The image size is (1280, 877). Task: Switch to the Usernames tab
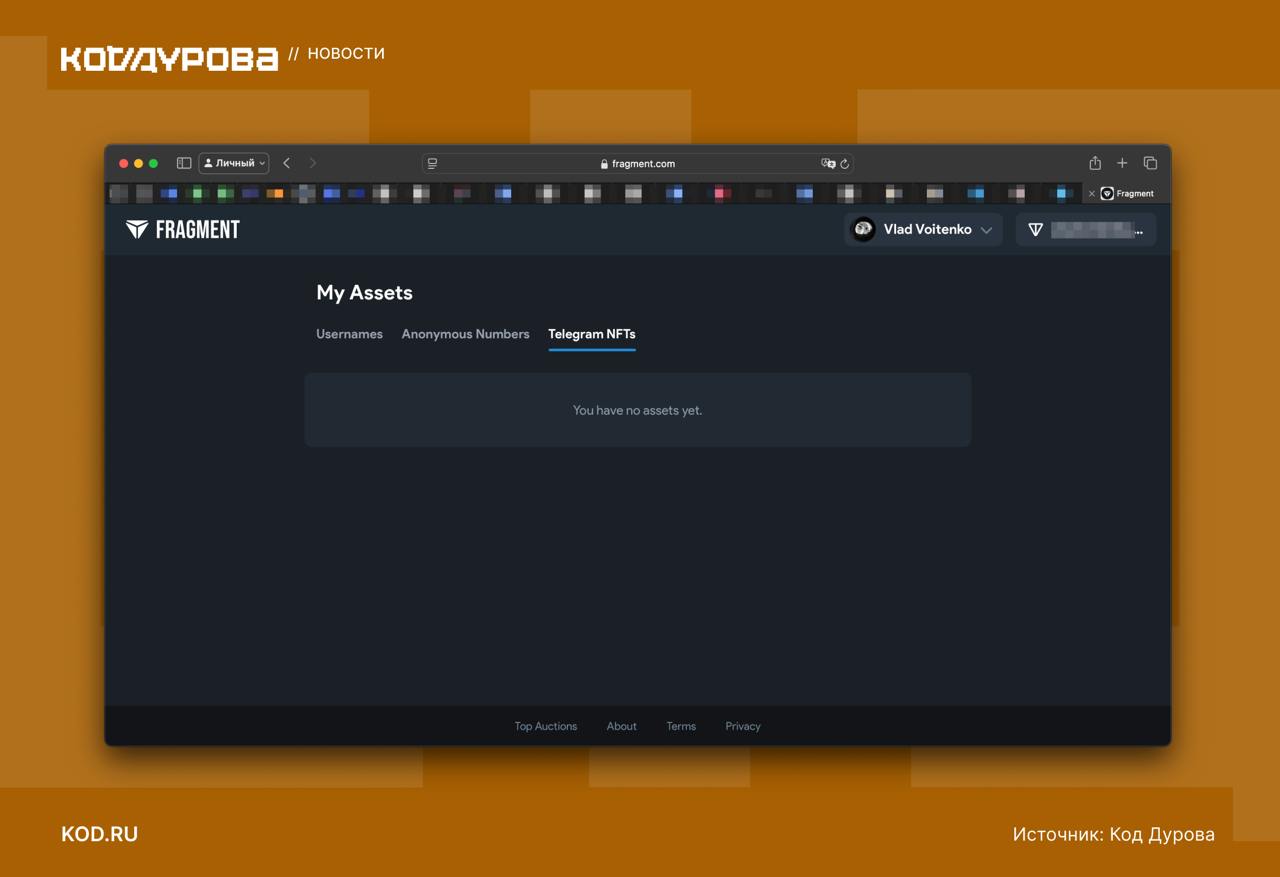(349, 334)
